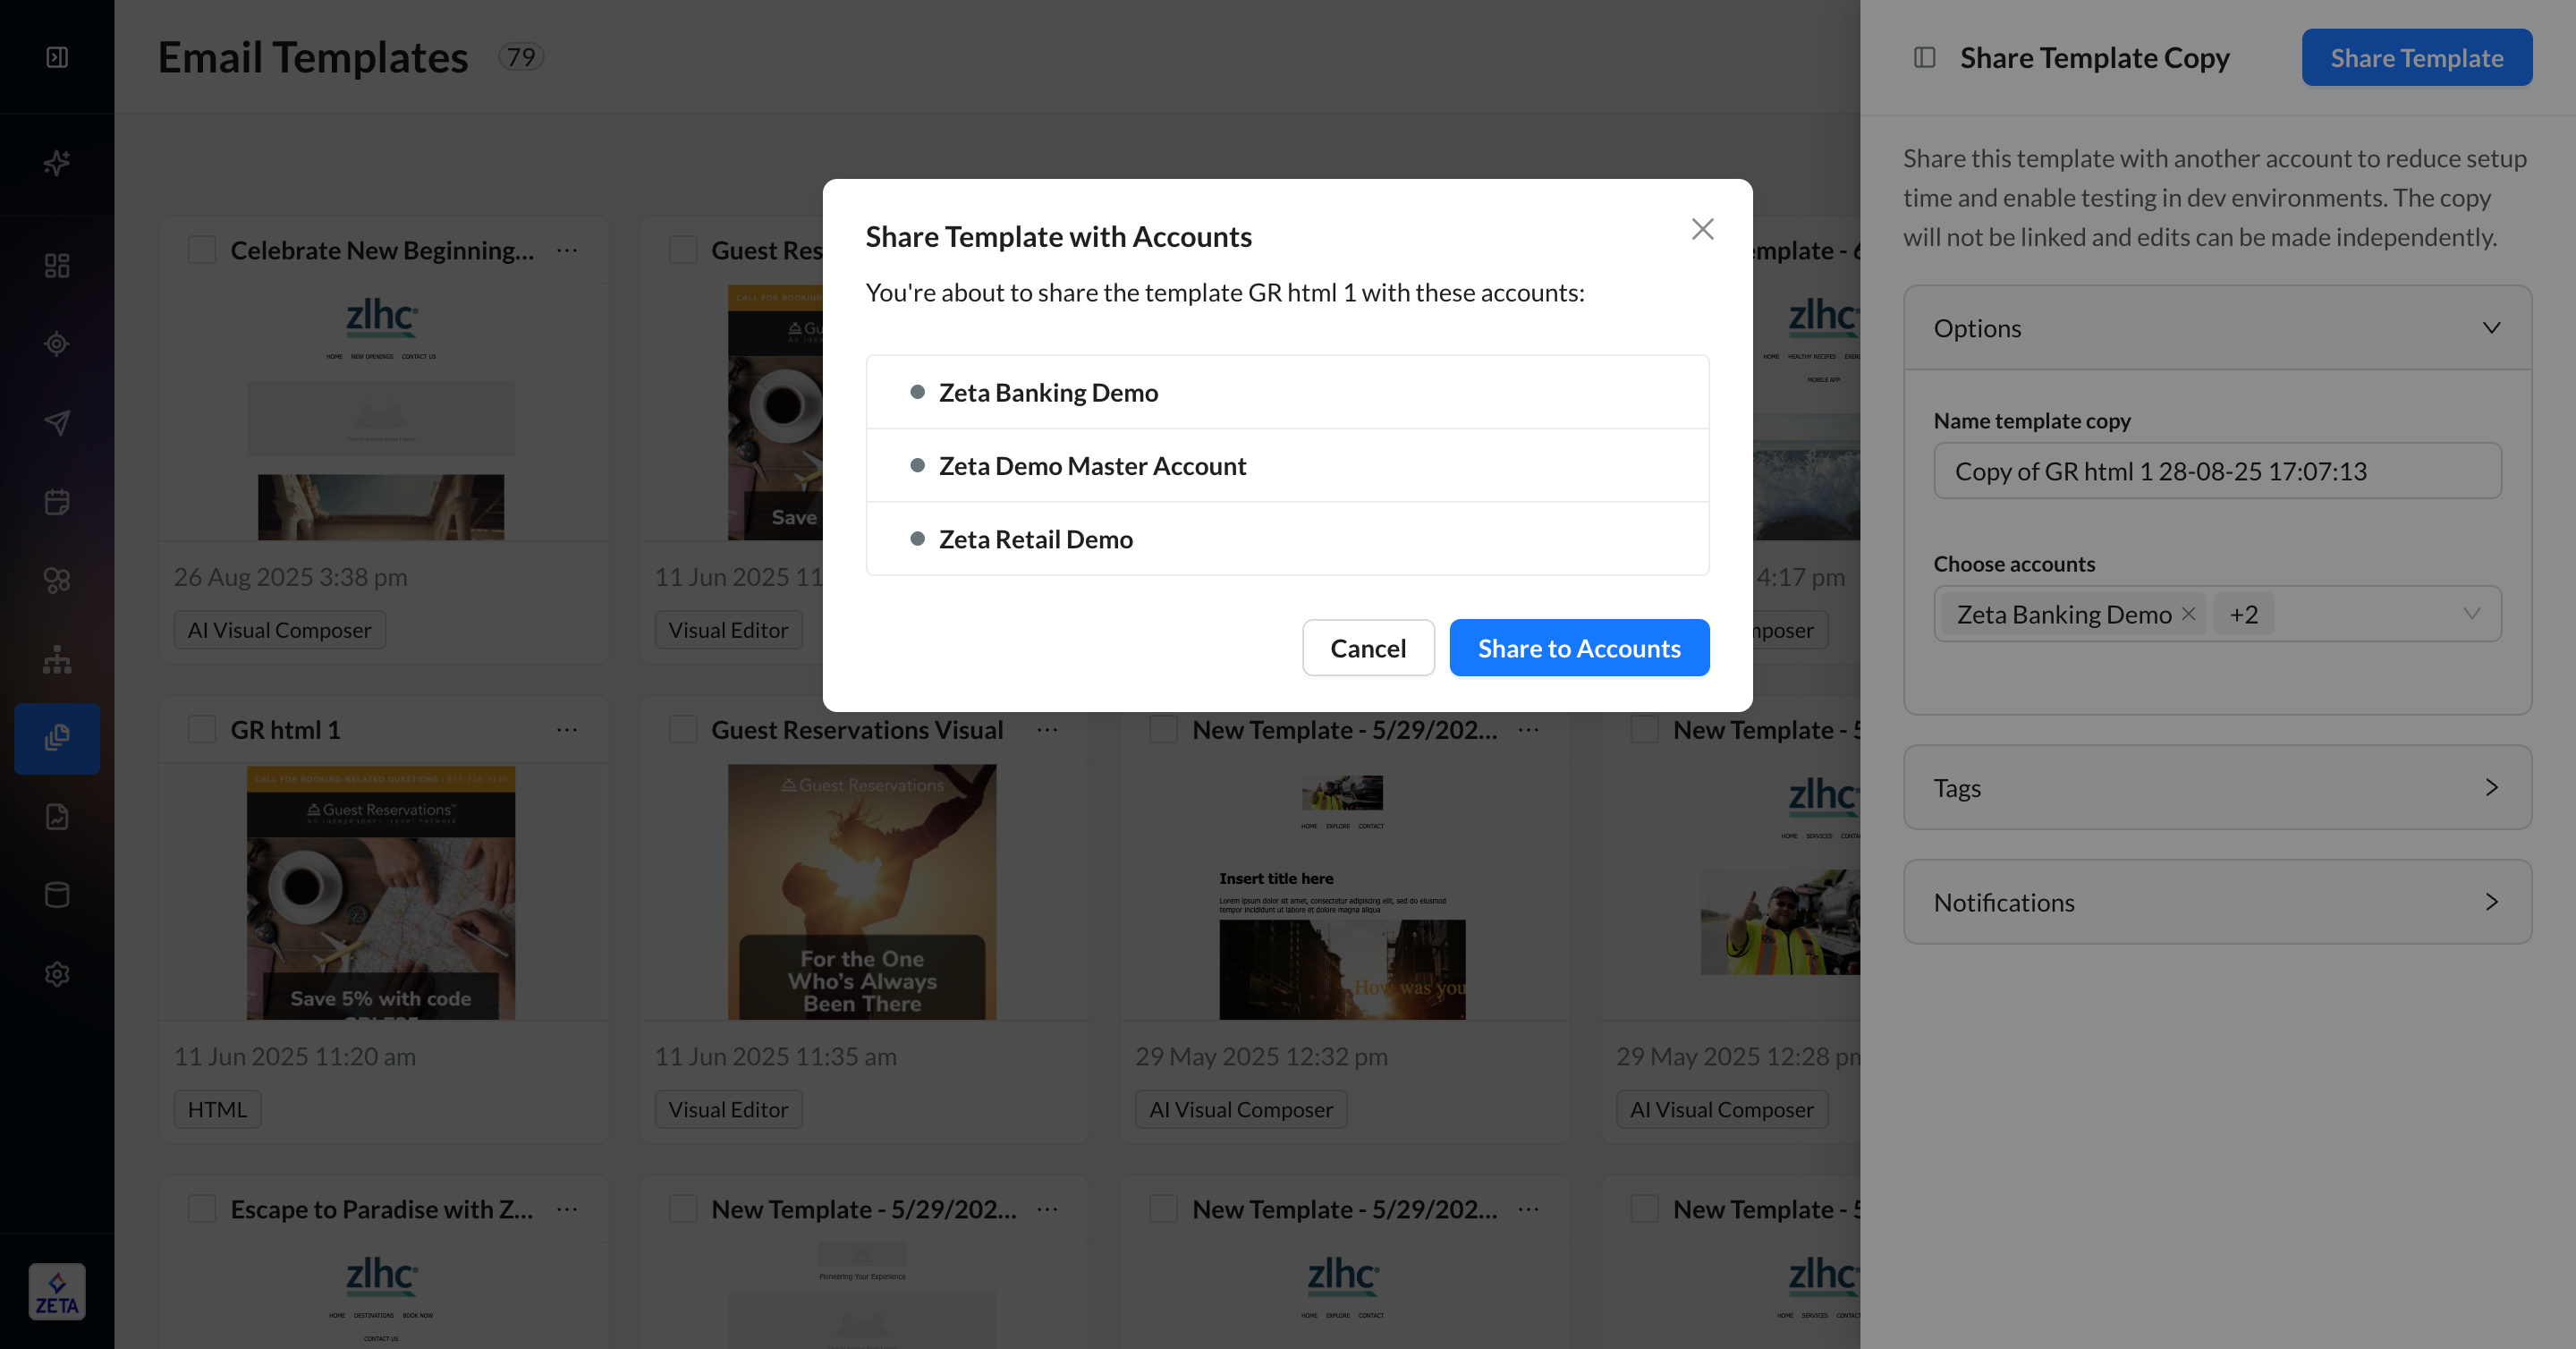Toggle the side panel collapse icon

pos(1924,57)
